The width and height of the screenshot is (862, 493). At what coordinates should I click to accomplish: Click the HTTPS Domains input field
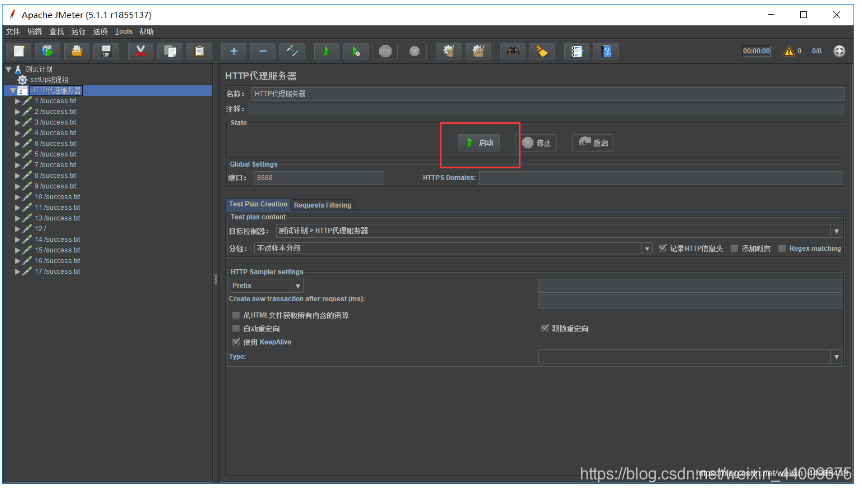pos(660,178)
